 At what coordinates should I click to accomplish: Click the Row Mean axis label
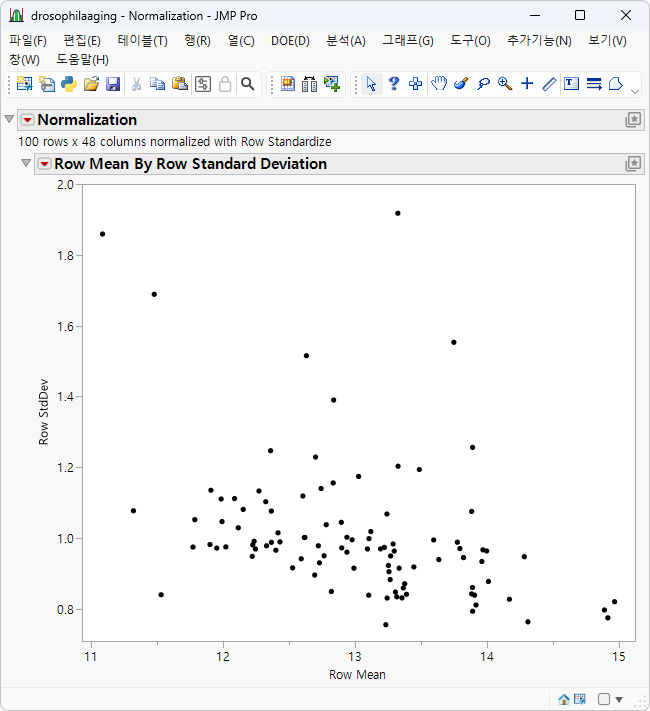coord(357,675)
